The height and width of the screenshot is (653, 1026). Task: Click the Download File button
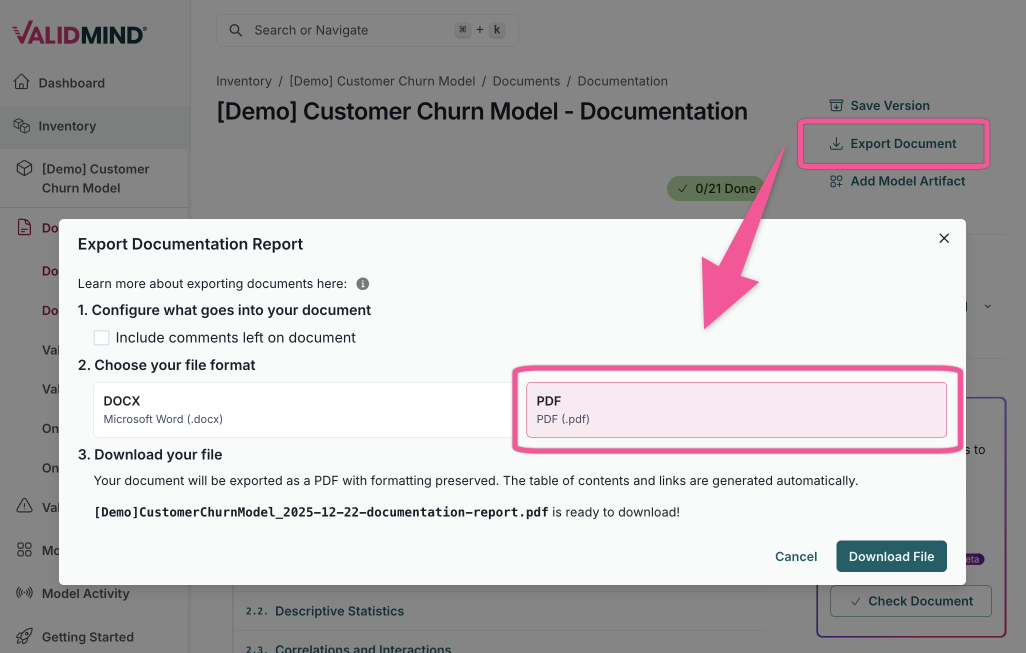(891, 557)
